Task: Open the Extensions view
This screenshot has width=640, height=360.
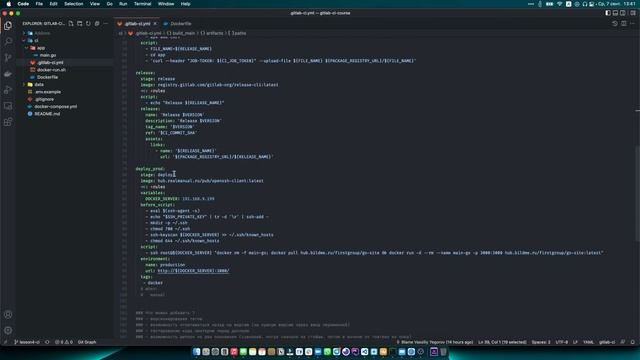Action: [8, 122]
